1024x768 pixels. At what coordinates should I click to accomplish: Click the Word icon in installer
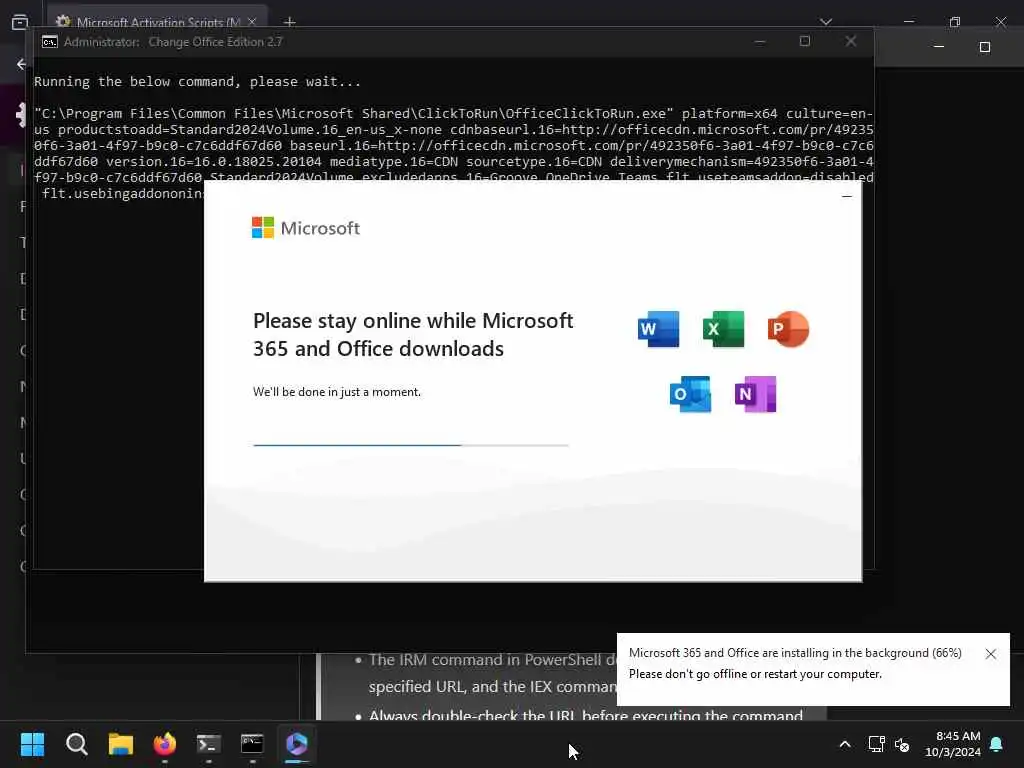tap(658, 329)
